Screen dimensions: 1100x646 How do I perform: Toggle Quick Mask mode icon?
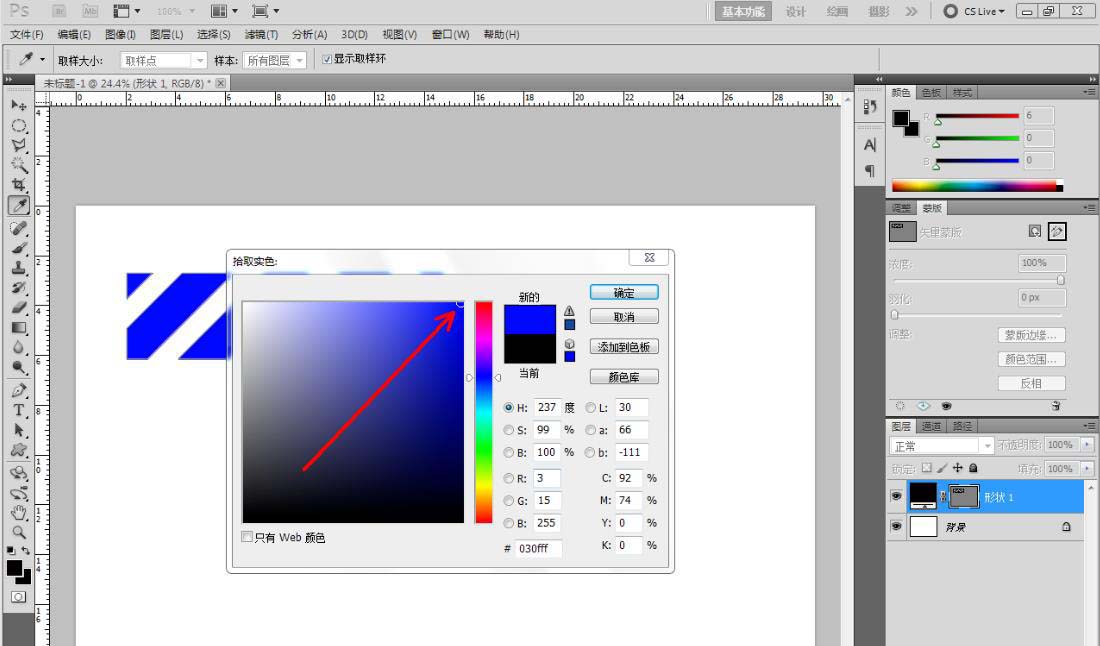tap(18, 597)
